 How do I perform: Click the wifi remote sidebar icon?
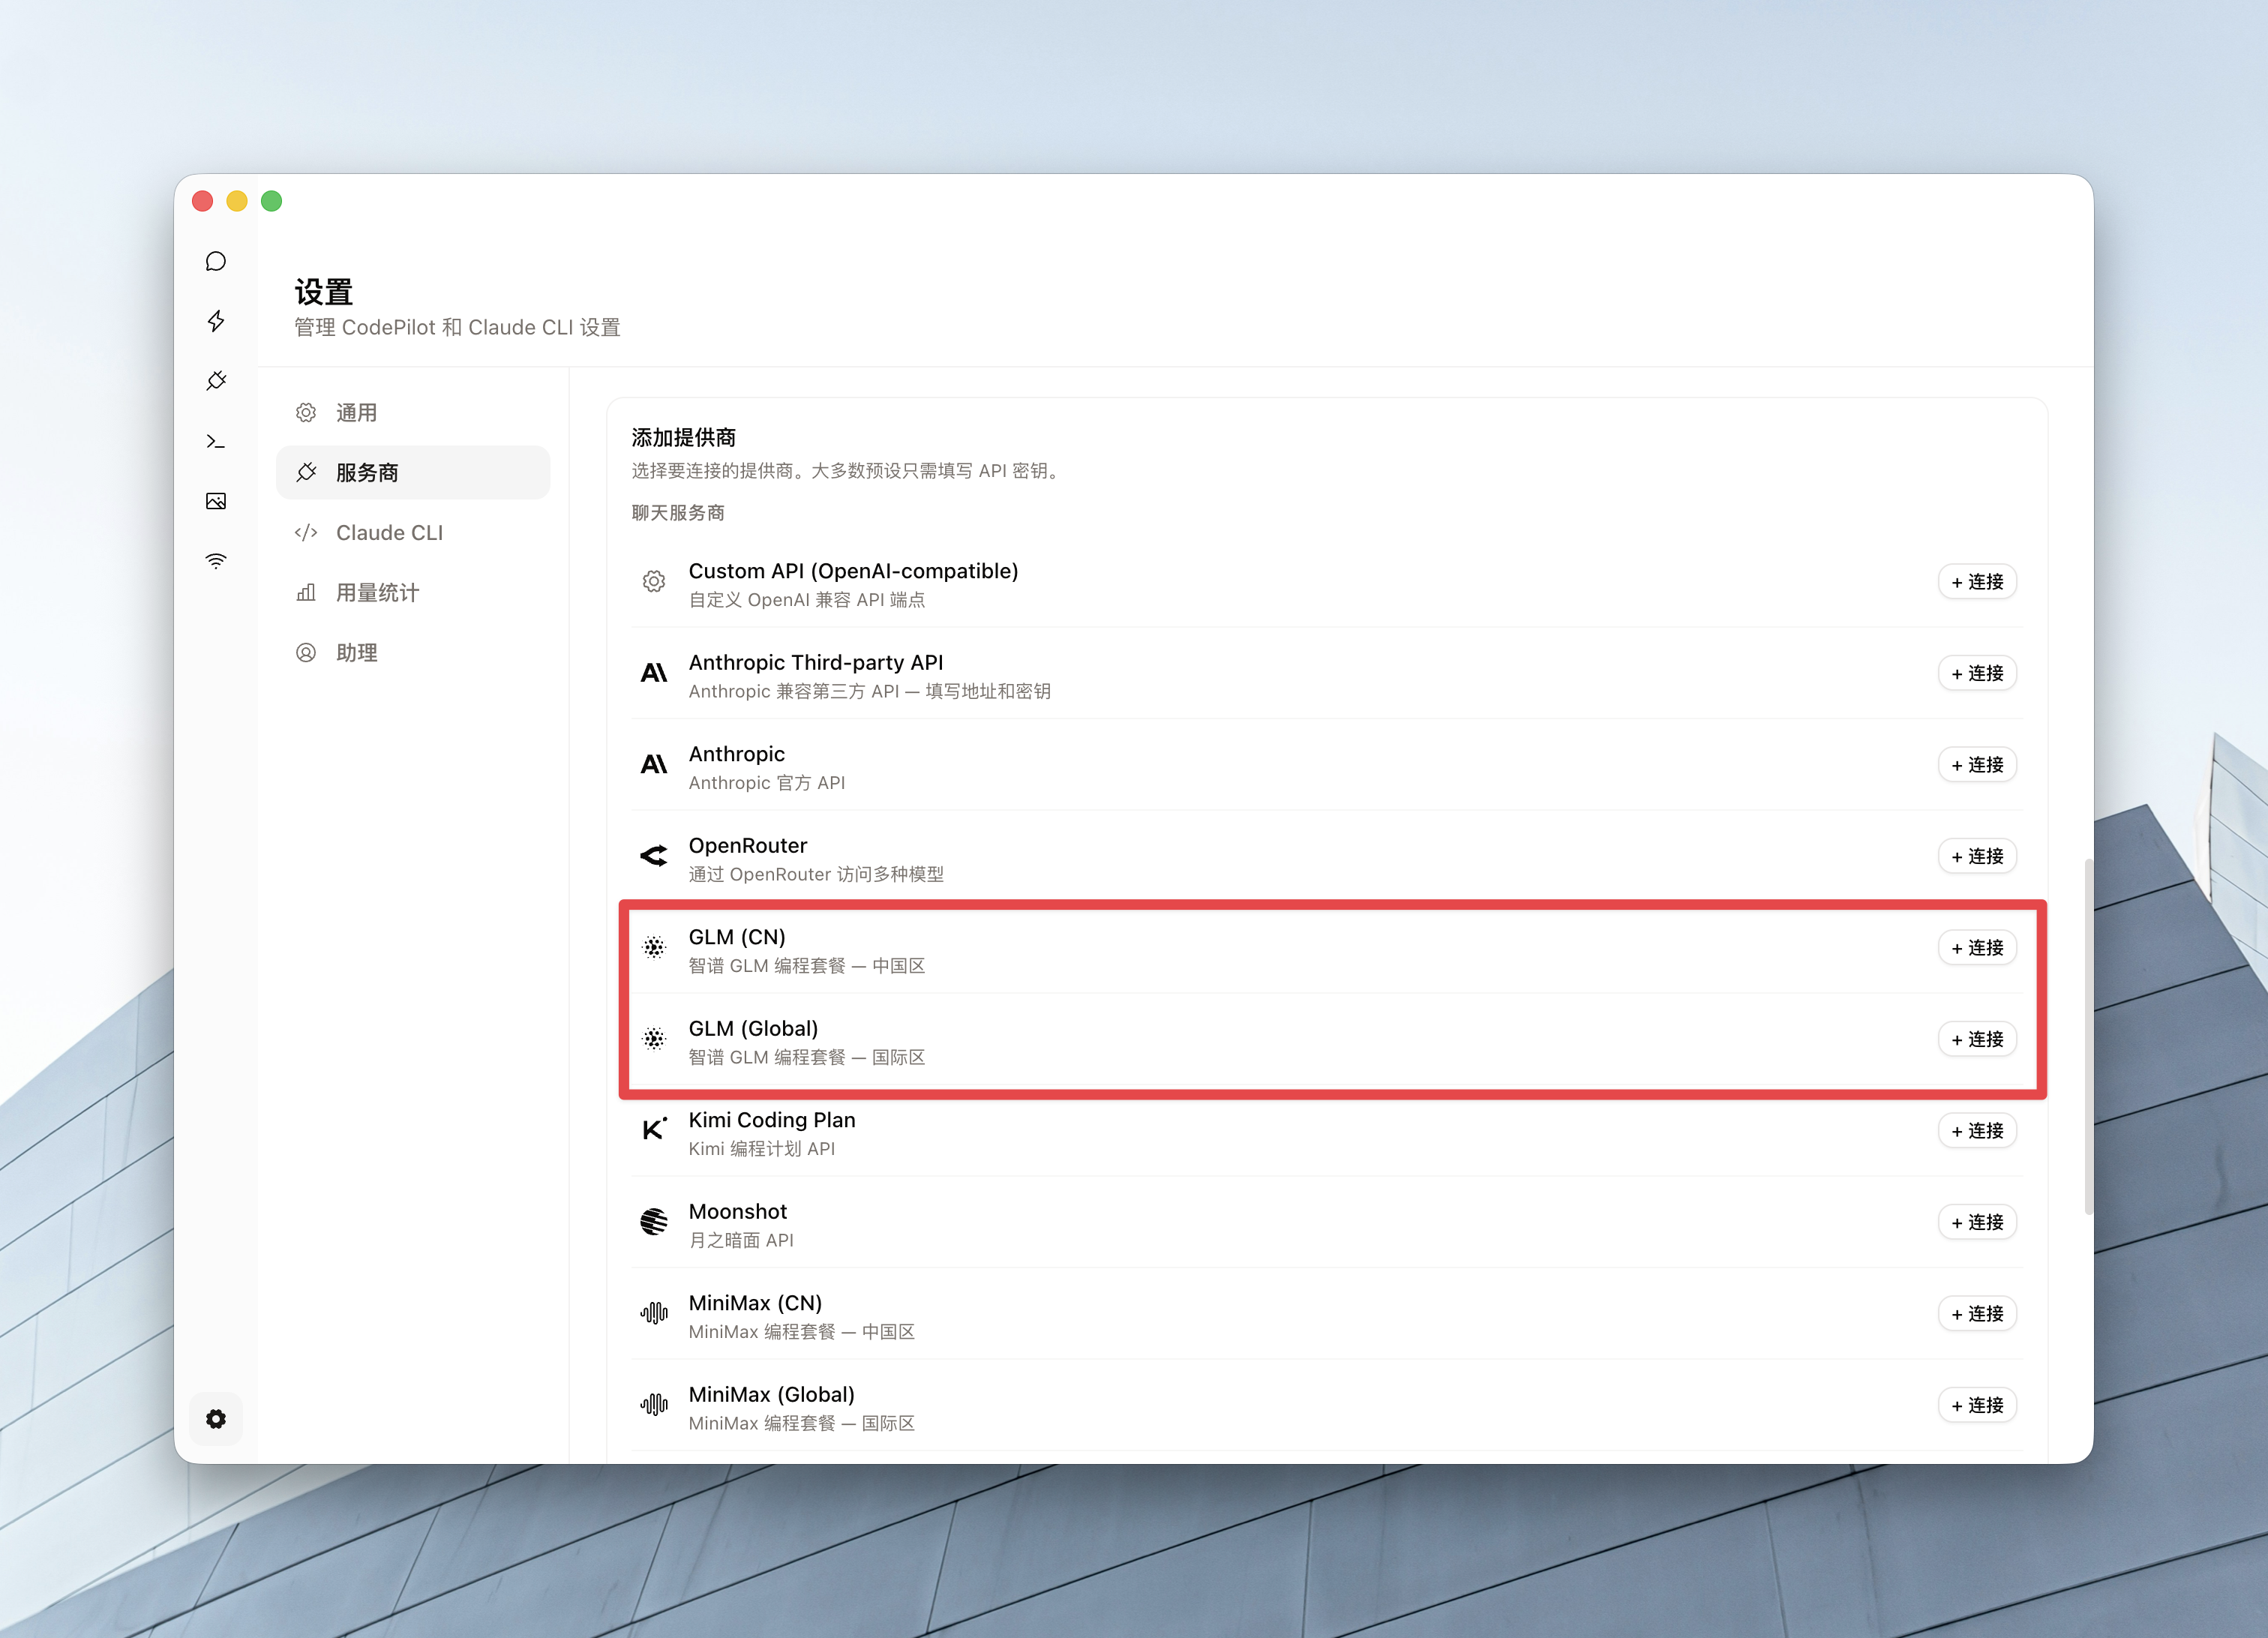click(x=216, y=561)
